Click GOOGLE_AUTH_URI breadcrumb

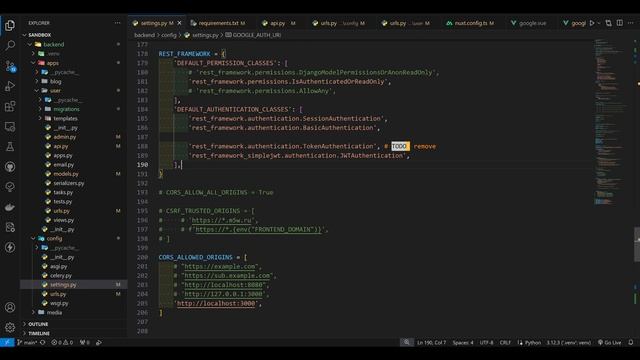point(253,35)
